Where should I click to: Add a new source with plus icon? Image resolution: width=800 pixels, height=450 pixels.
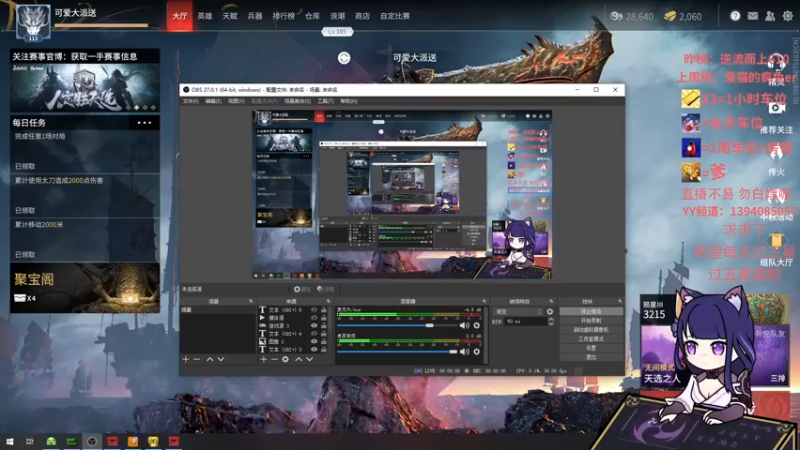[263, 359]
